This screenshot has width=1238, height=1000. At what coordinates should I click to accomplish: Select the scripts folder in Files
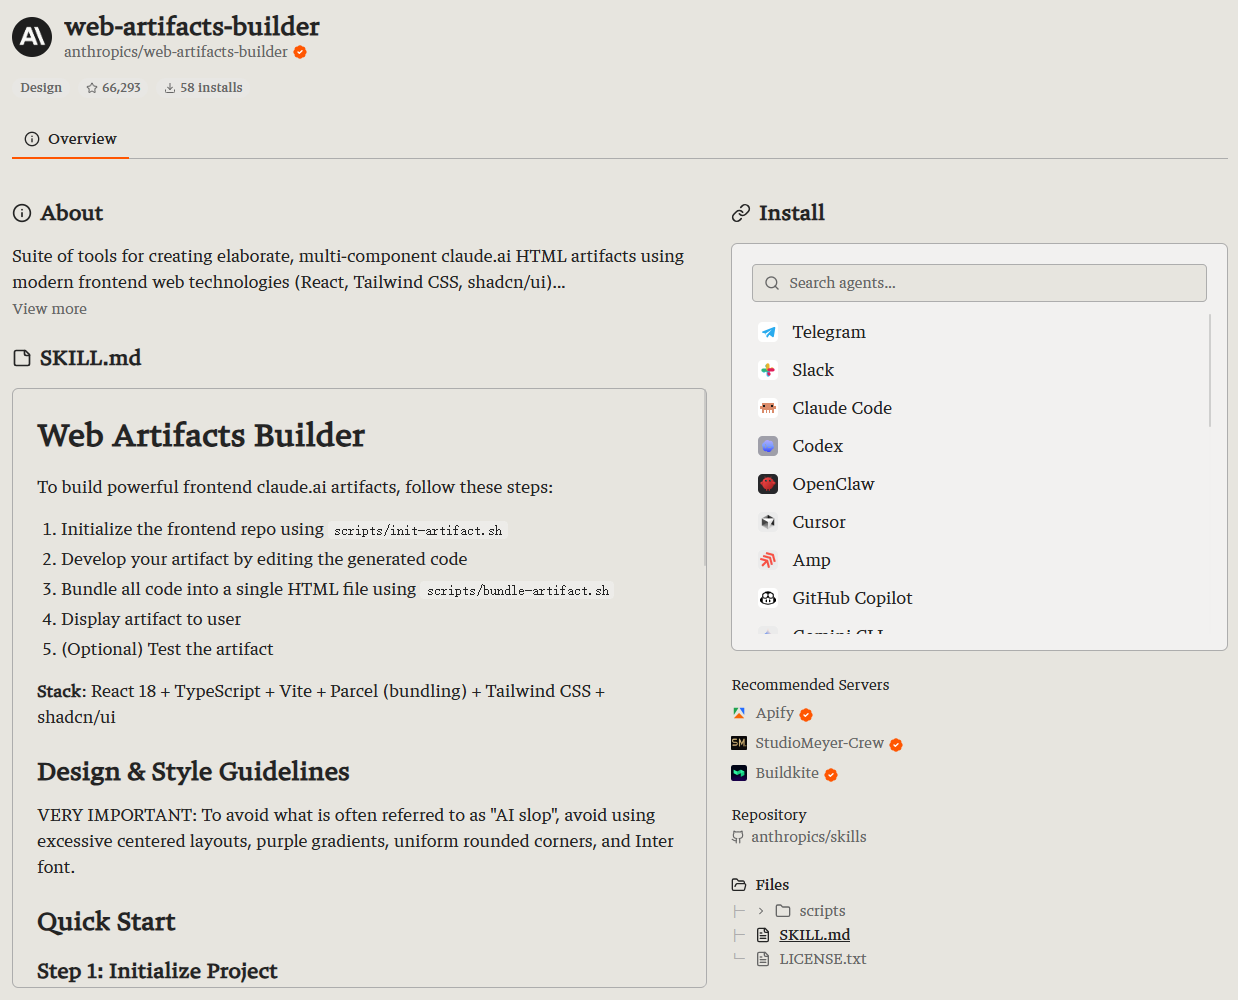(x=822, y=911)
